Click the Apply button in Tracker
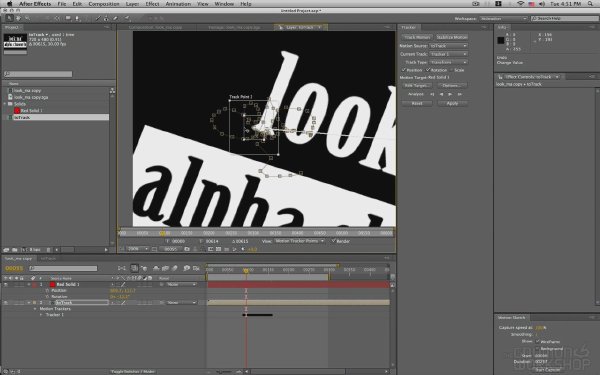Image resolution: width=600 pixels, height=375 pixels. (x=452, y=103)
